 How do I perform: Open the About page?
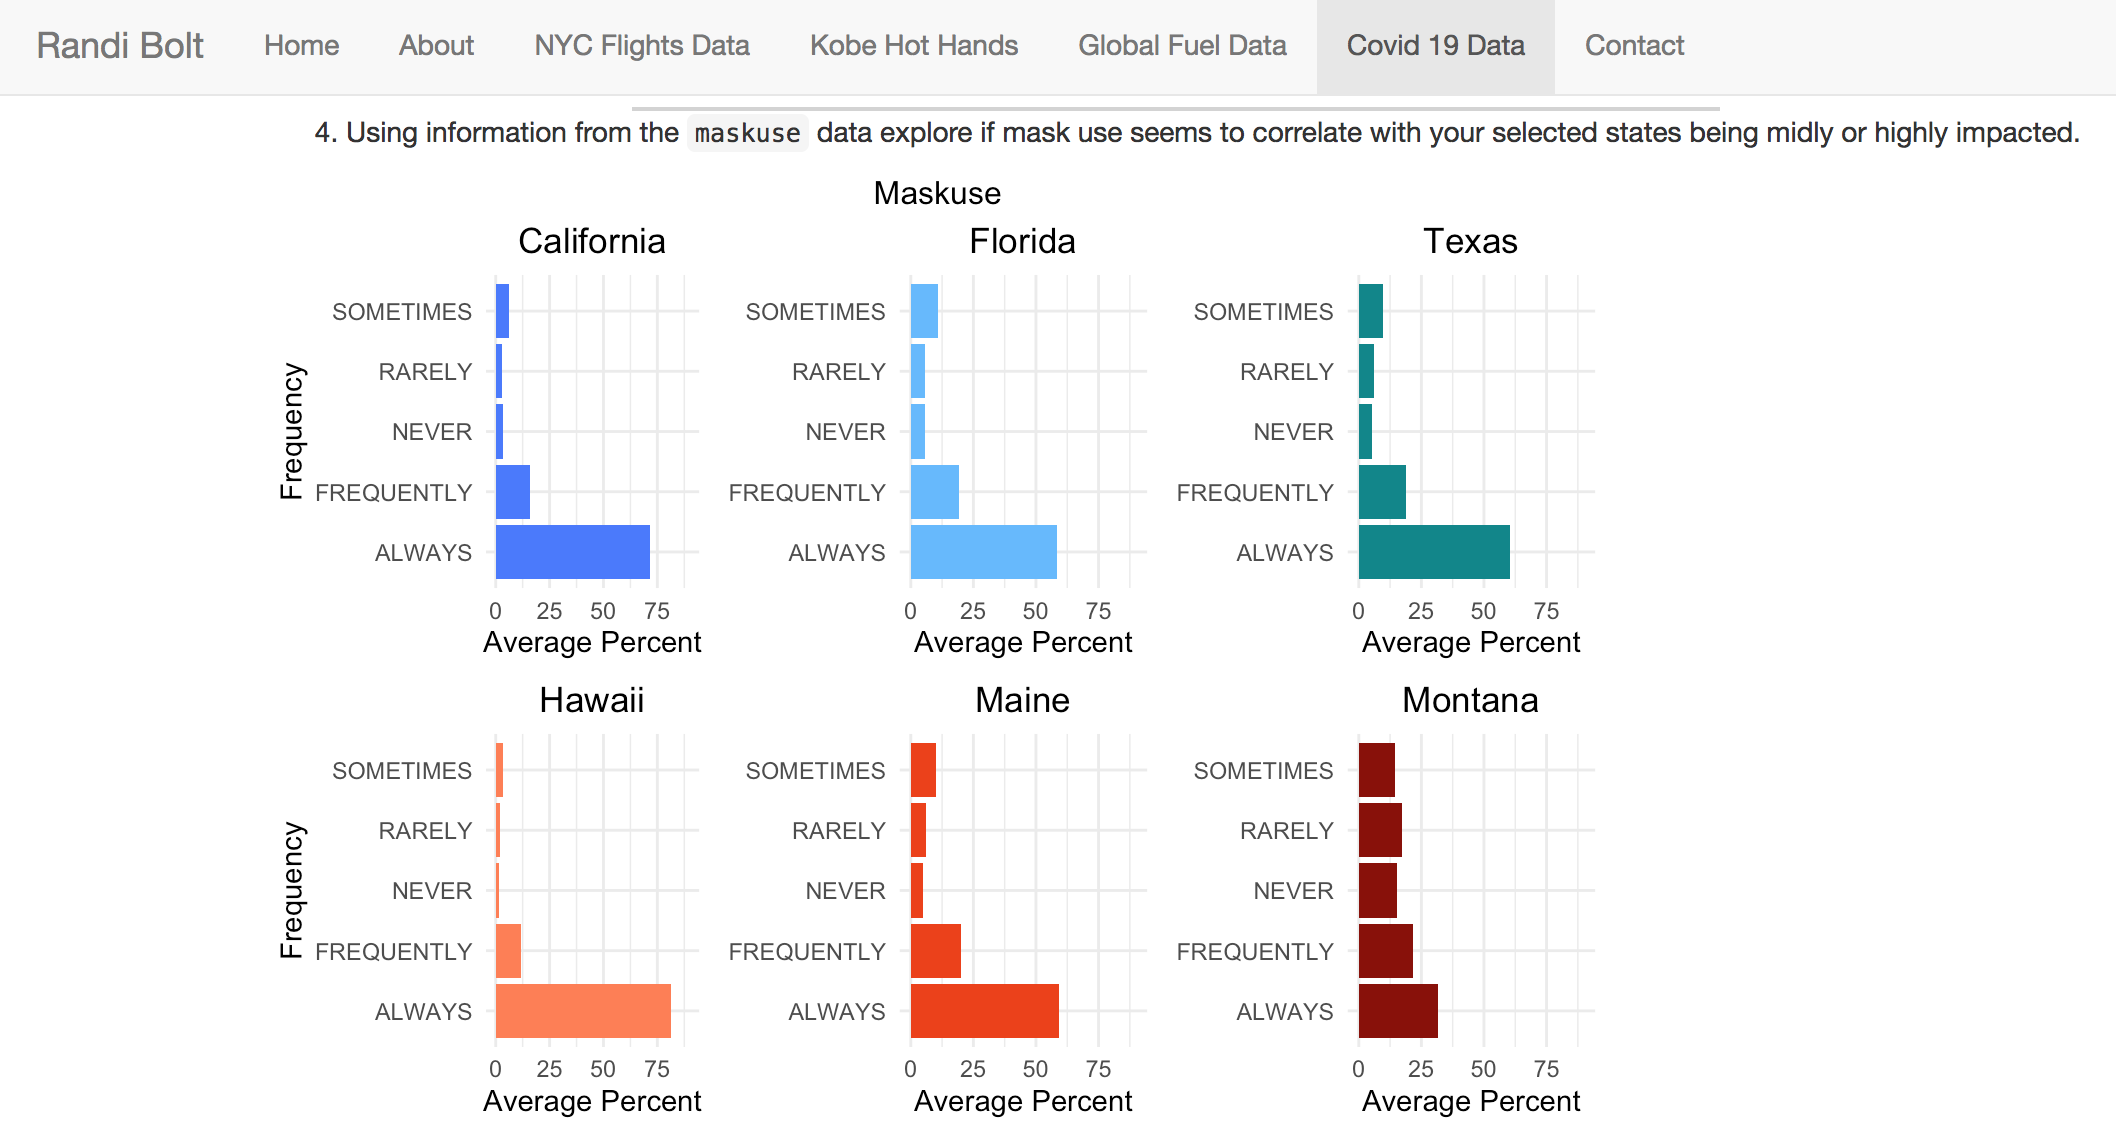point(436,46)
